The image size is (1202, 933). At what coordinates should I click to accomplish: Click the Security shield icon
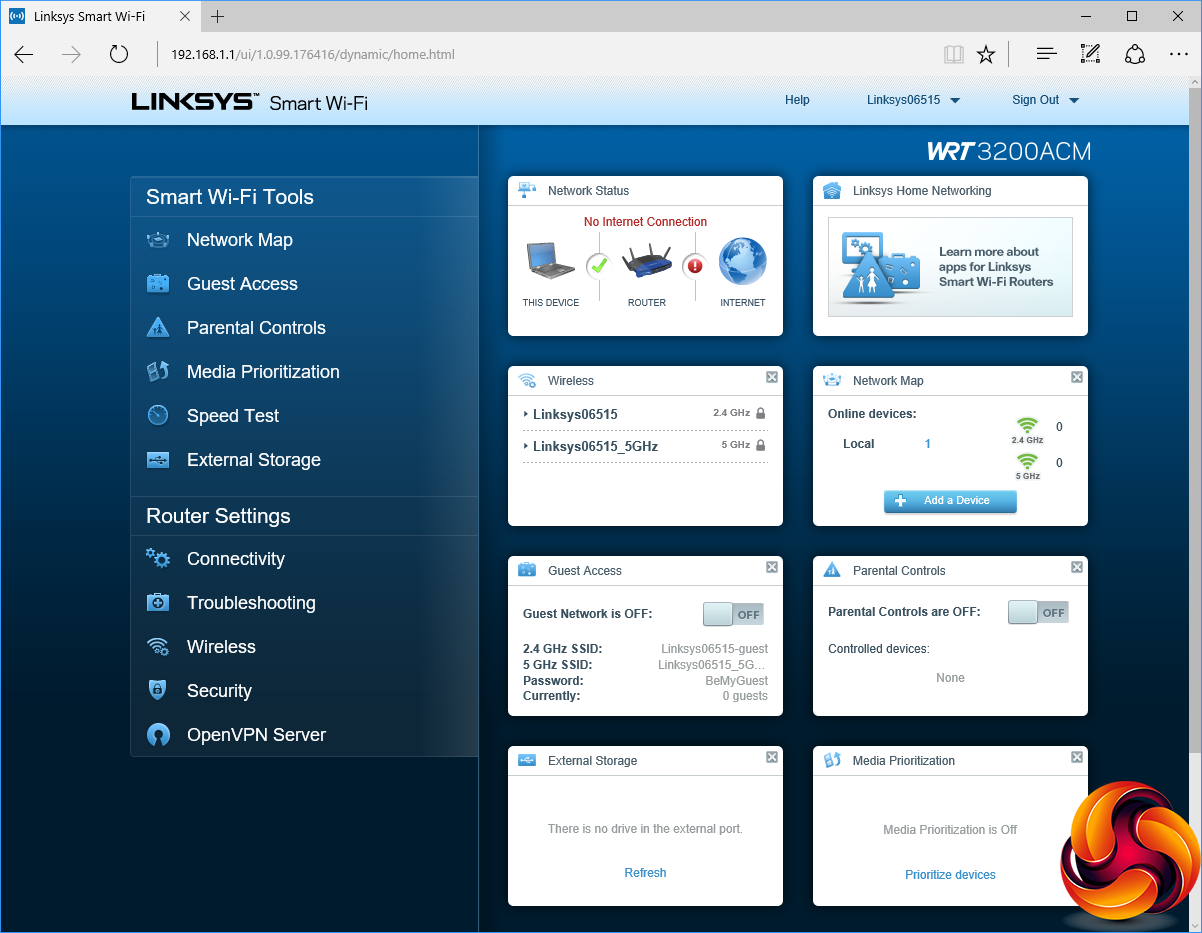click(x=158, y=691)
